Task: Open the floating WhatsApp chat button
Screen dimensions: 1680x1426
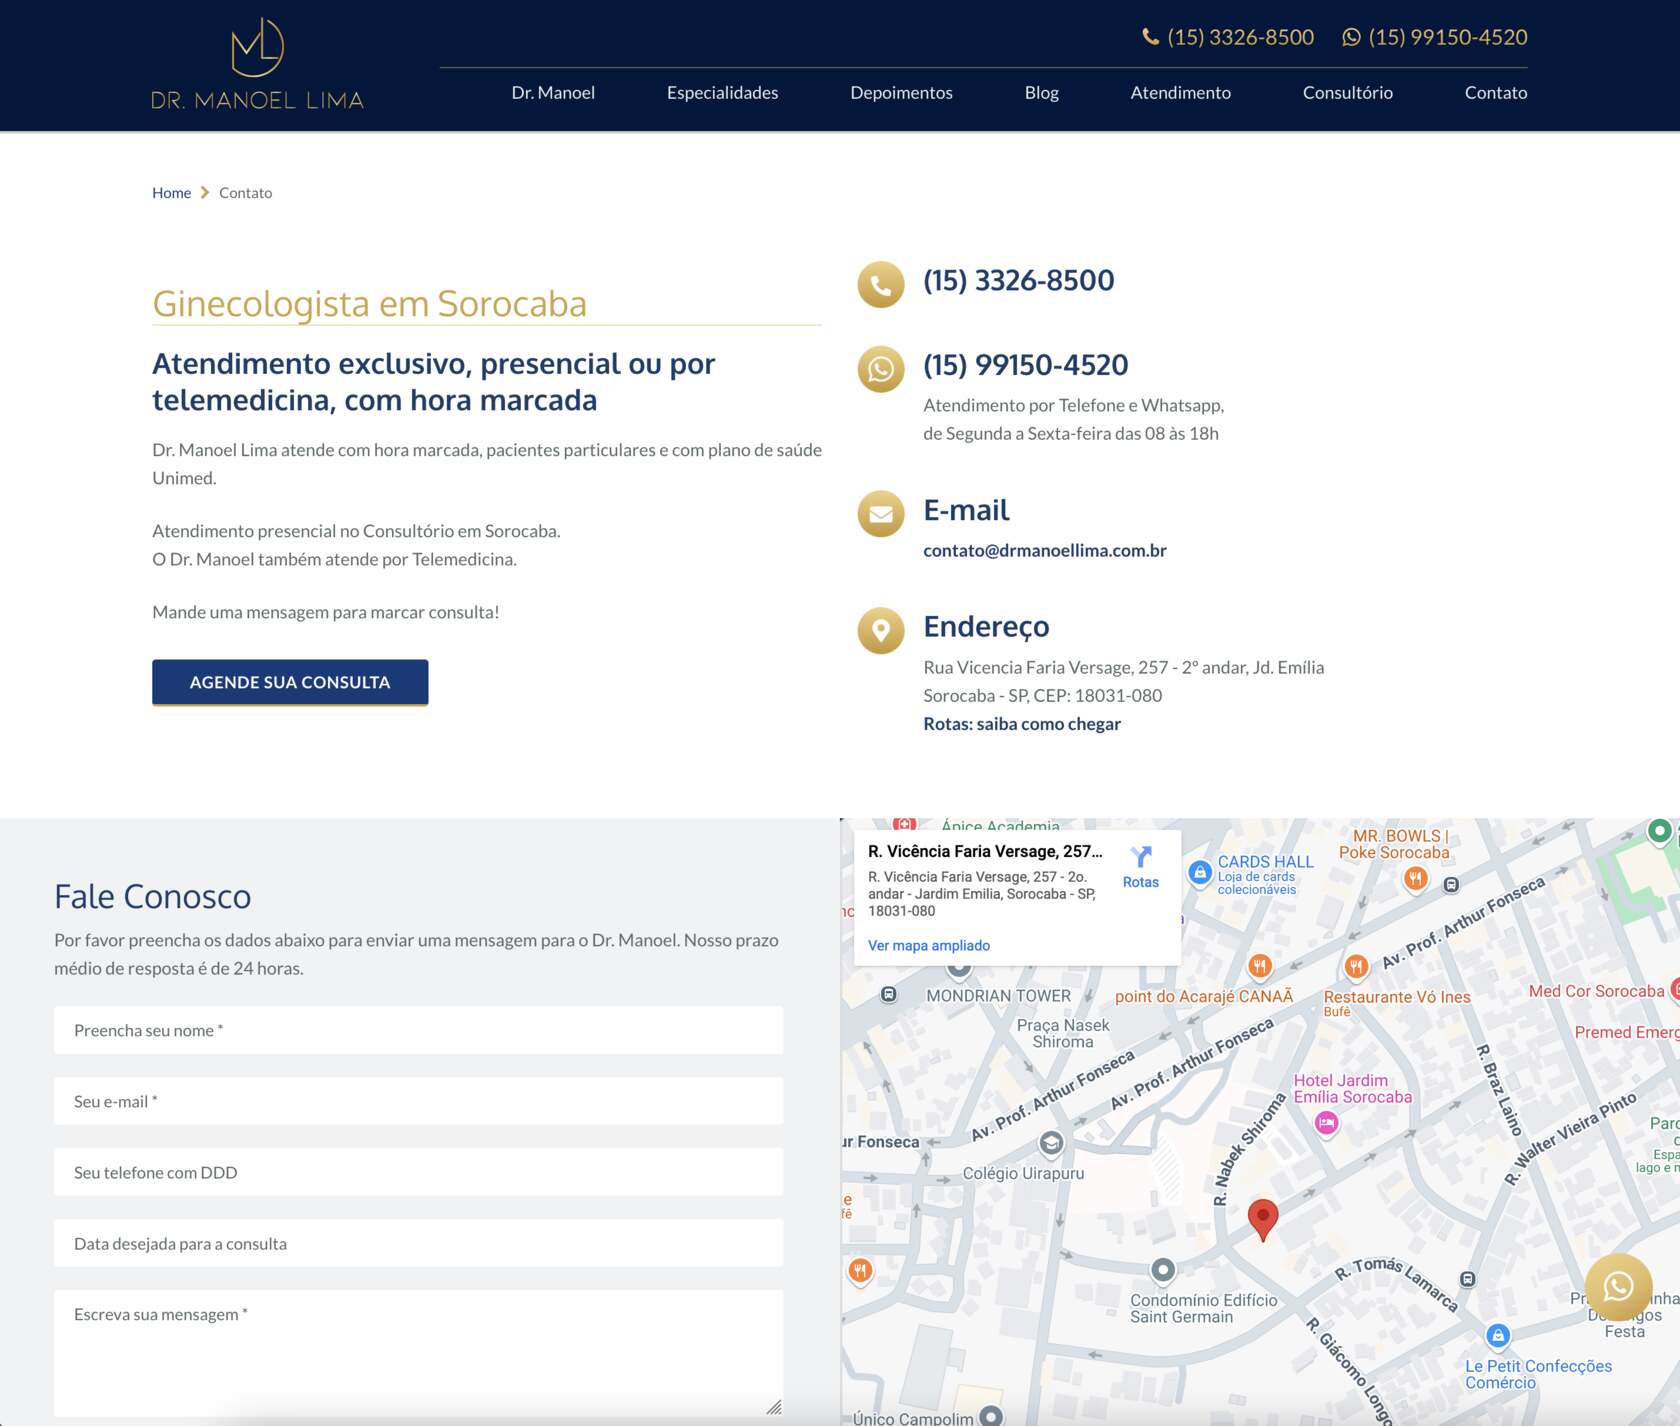Action: 1617,1286
